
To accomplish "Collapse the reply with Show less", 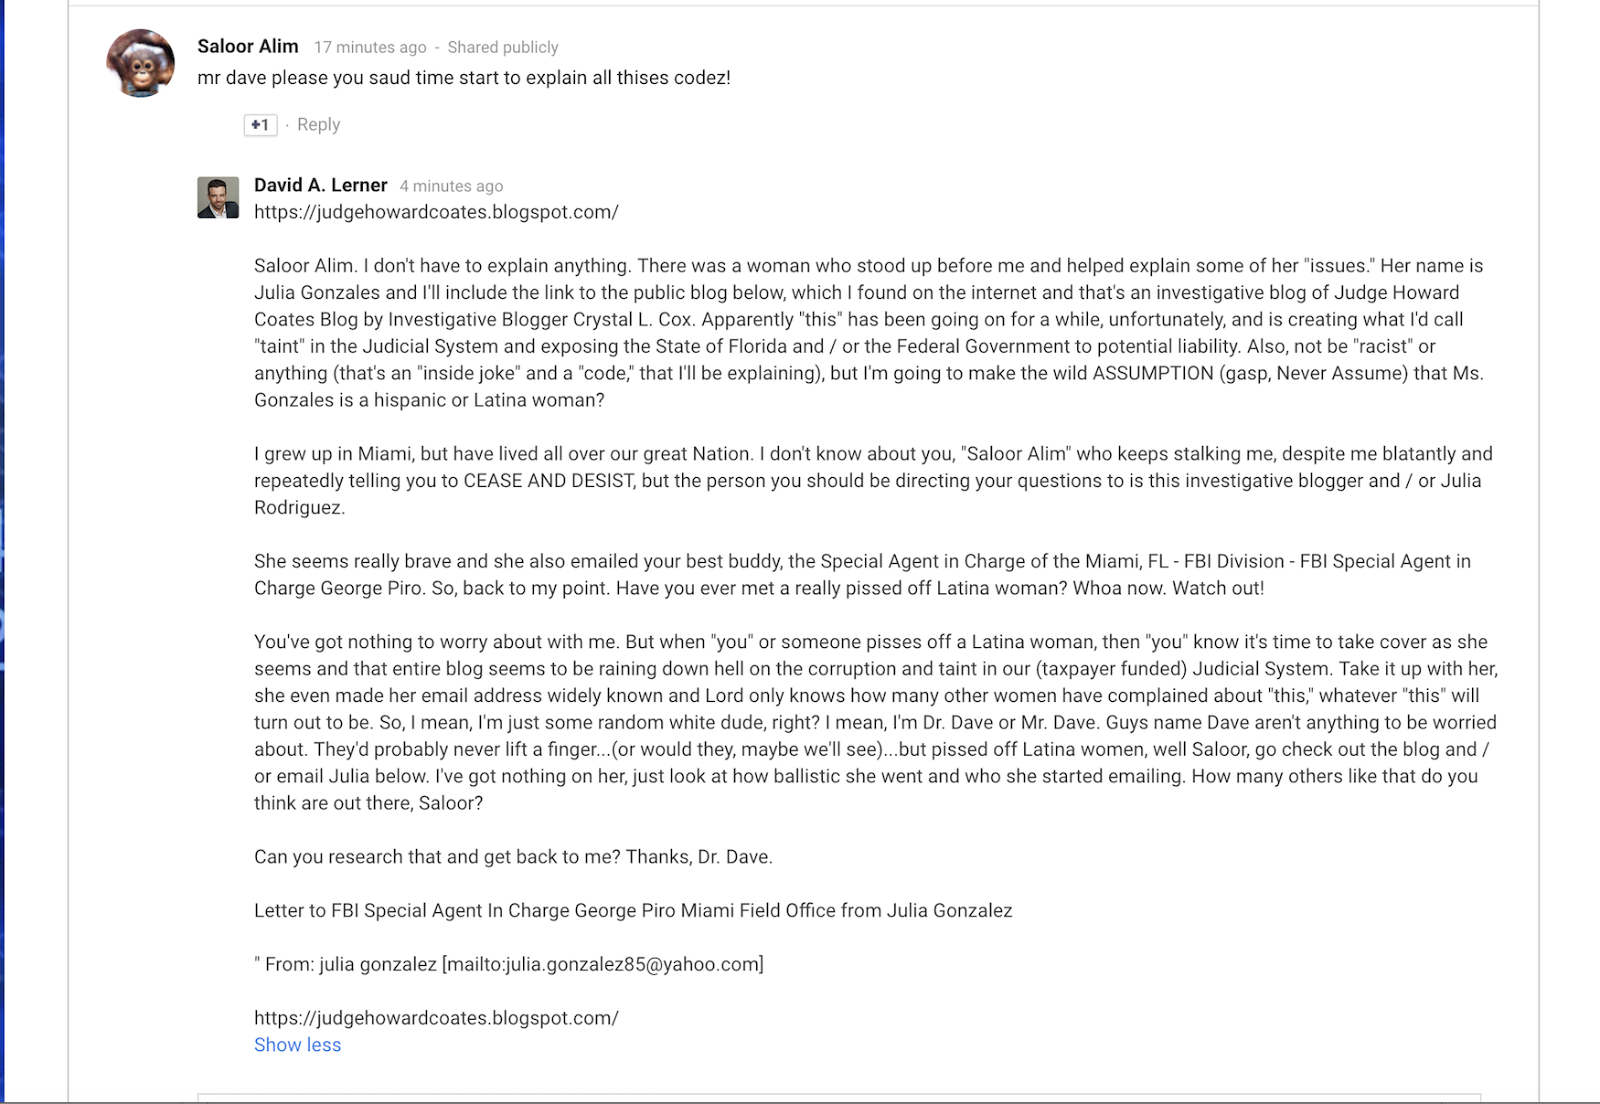I will click(x=297, y=1045).
